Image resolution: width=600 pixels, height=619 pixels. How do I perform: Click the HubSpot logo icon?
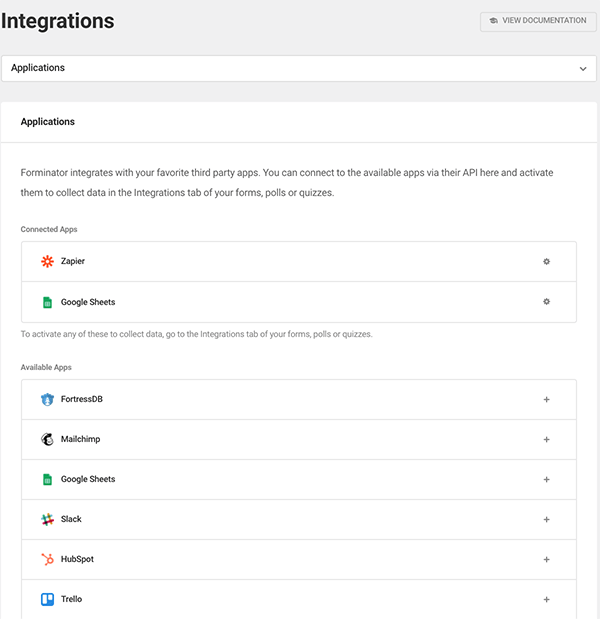pyautogui.click(x=47, y=559)
